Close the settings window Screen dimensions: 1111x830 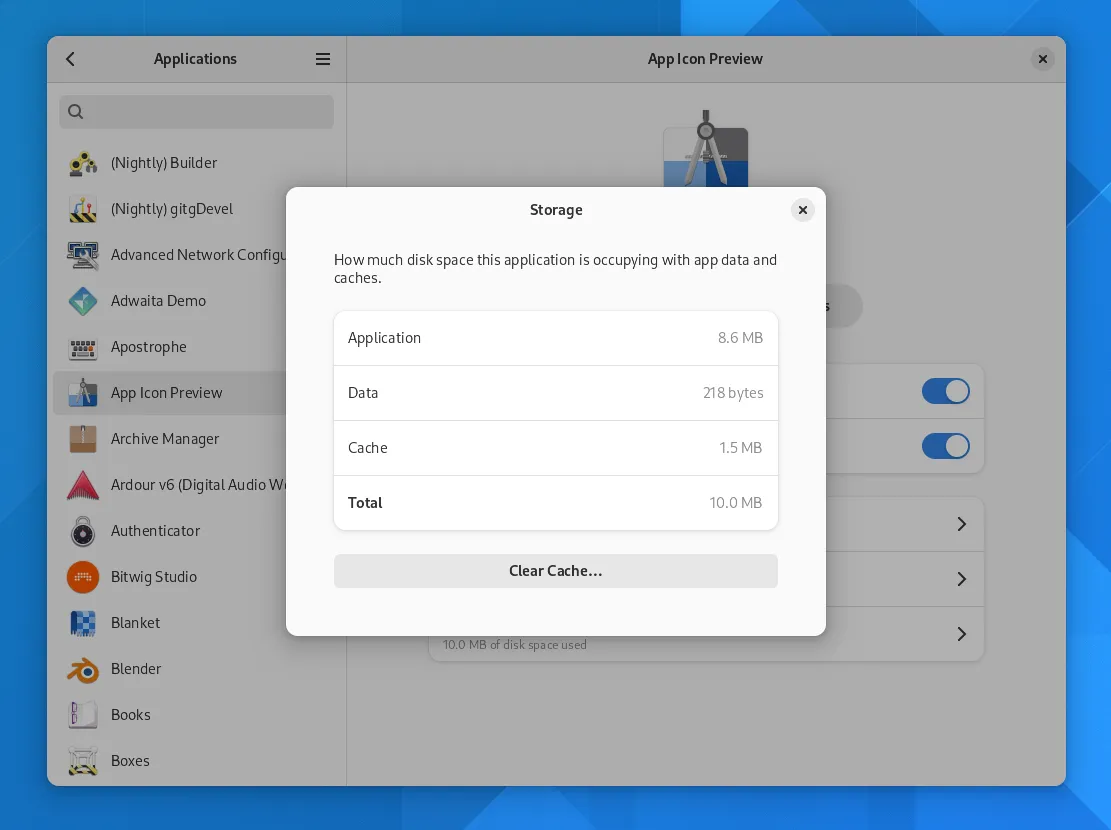pyautogui.click(x=1042, y=59)
